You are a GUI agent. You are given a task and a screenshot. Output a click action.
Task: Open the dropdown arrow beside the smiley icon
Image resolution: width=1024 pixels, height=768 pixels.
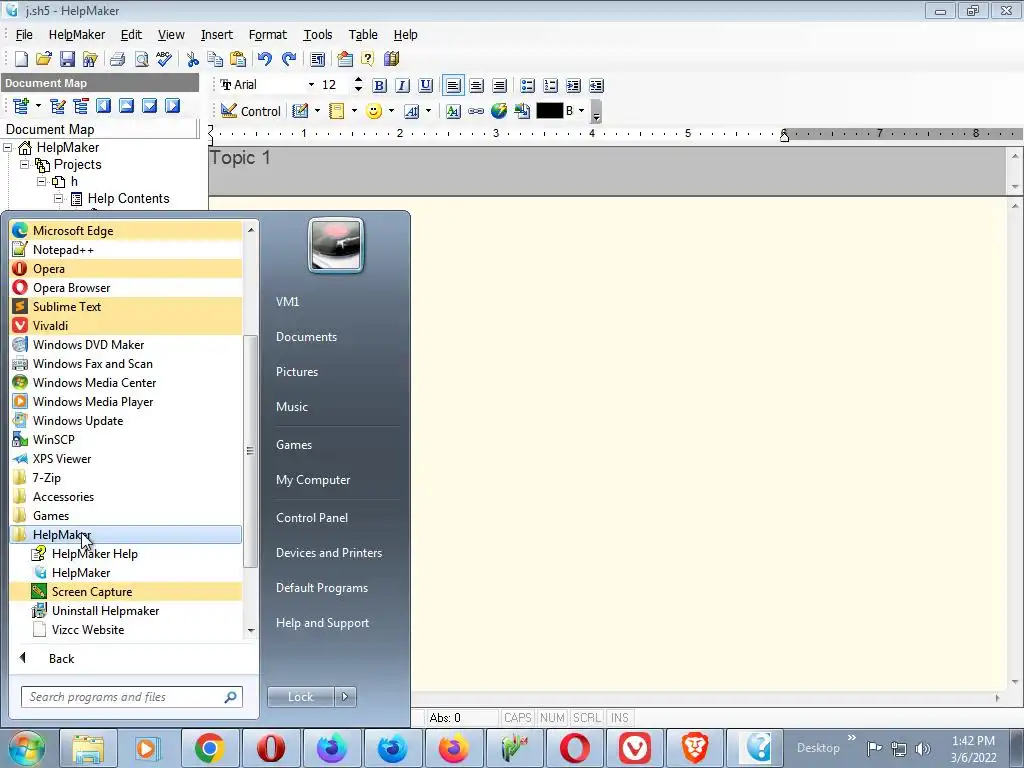click(x=391, y=111)
